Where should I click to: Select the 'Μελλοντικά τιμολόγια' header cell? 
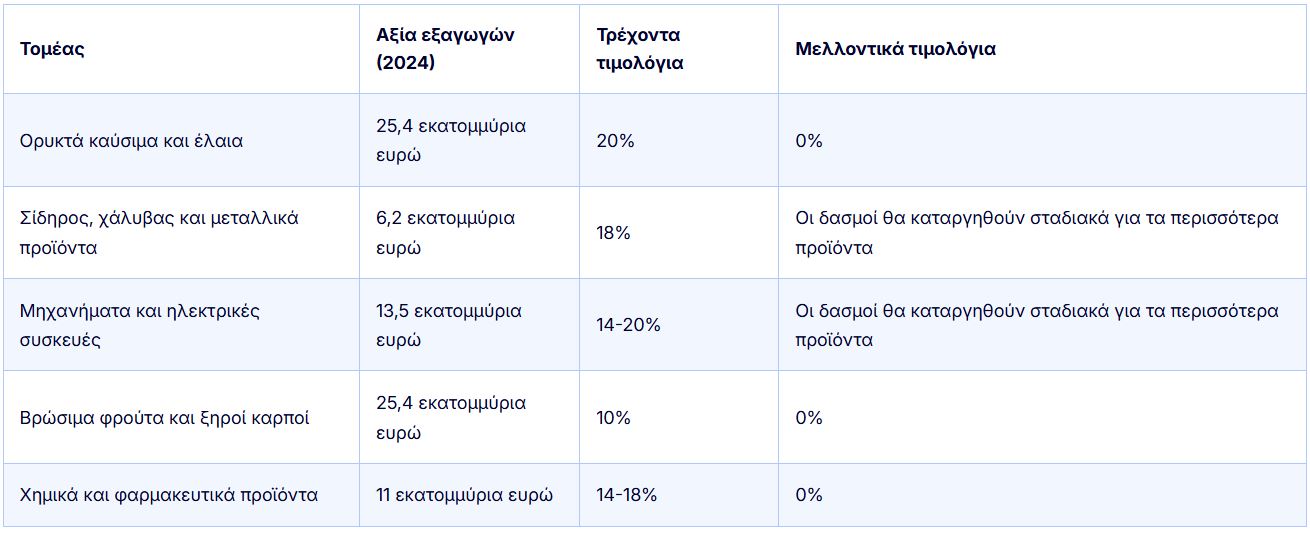coord(895,49)
